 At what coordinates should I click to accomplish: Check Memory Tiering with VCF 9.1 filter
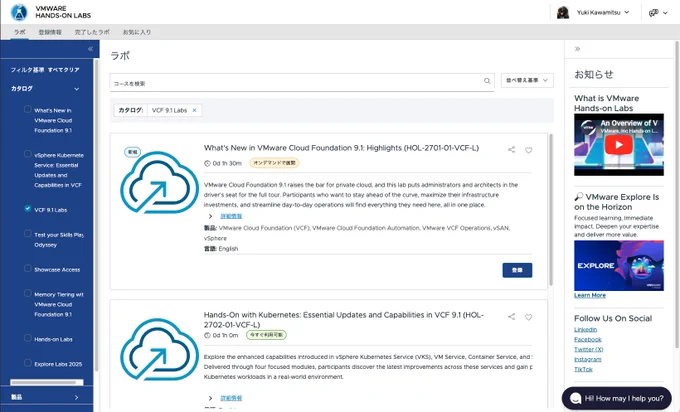pyautogui.click(x=28, y=293)
